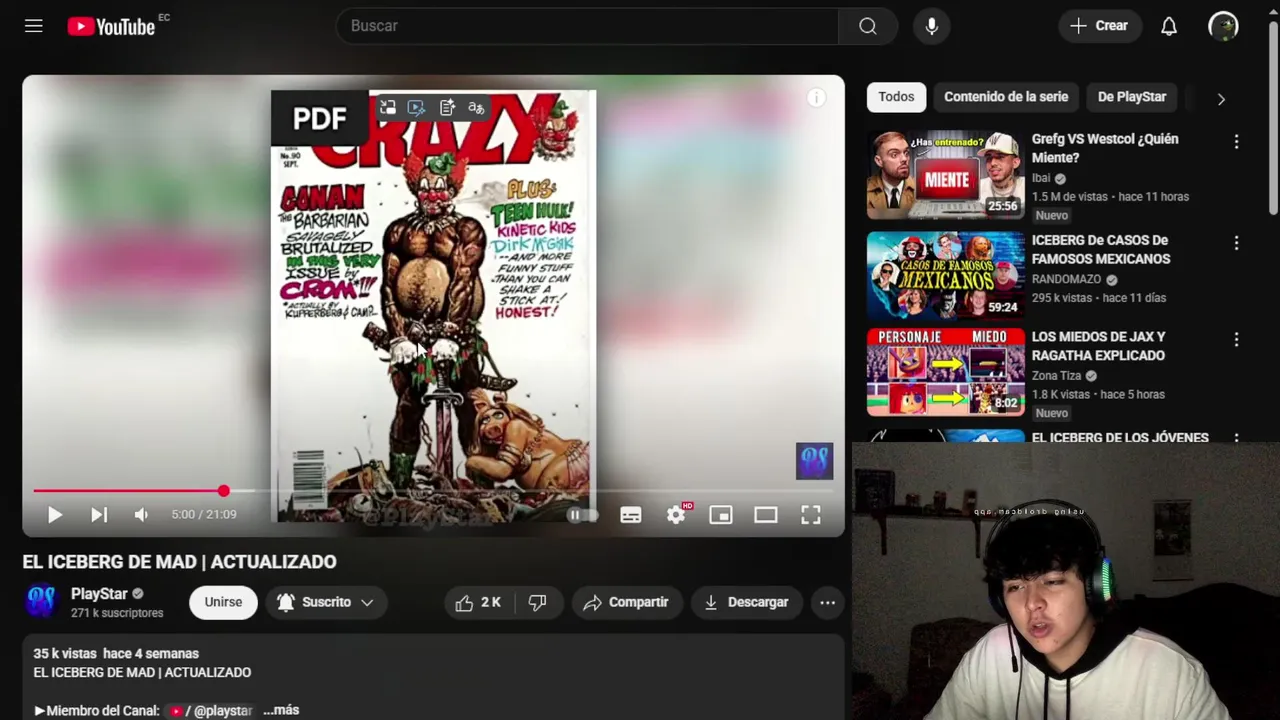
Task: Open the RANDOMAZO channel name
Action: pyautogui.click(x=1066, y=279)
